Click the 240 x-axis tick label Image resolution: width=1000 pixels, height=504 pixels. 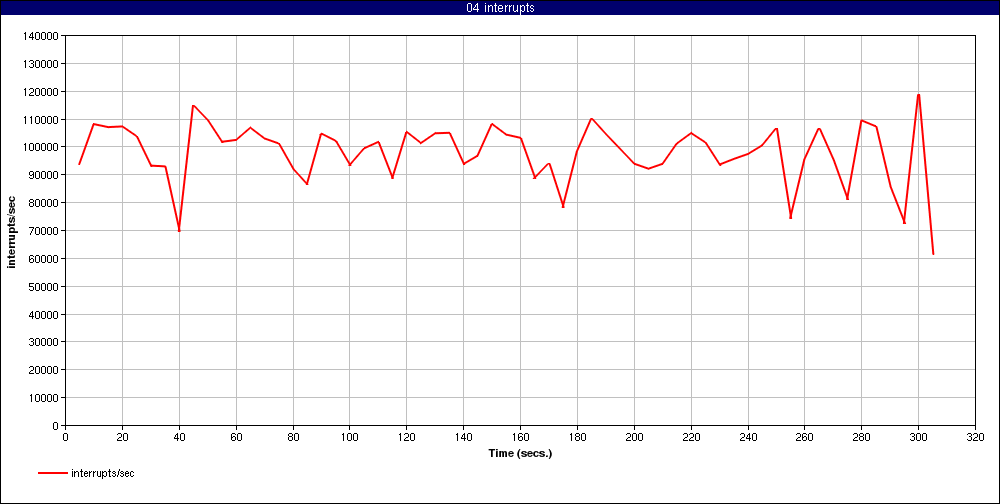(x=747, y=438)
